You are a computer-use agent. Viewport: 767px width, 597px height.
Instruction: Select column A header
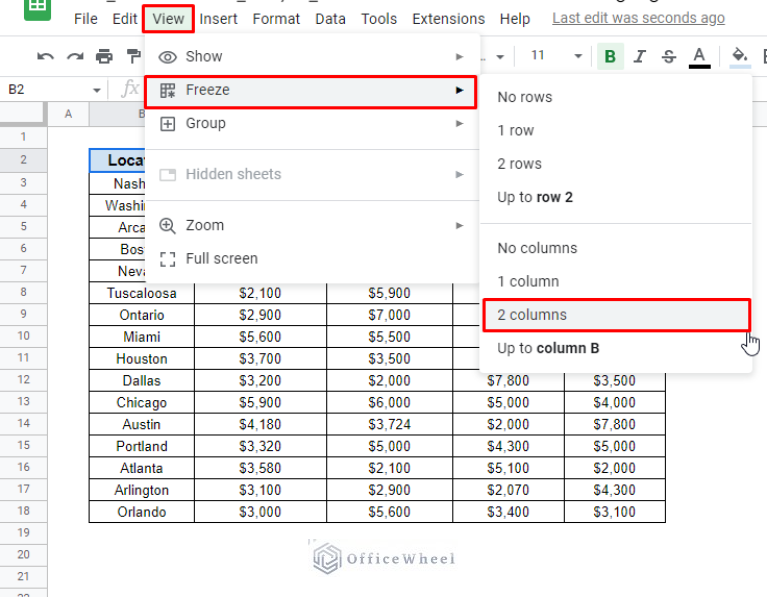[x=68, y=114]
